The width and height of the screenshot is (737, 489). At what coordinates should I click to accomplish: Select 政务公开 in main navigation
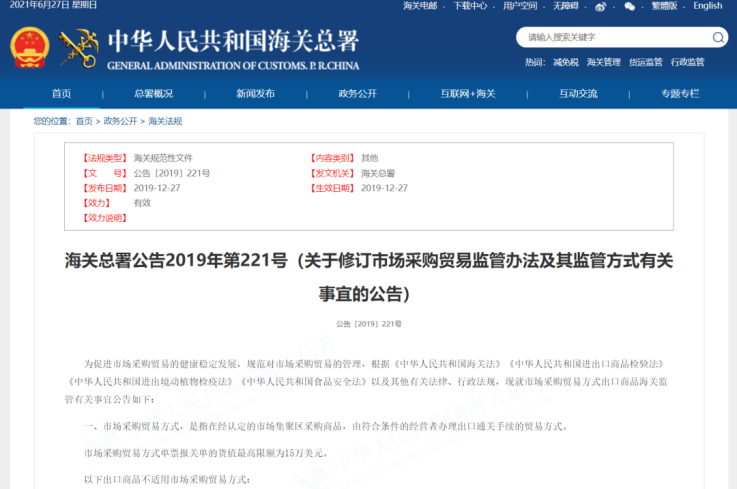coord(357,94)
